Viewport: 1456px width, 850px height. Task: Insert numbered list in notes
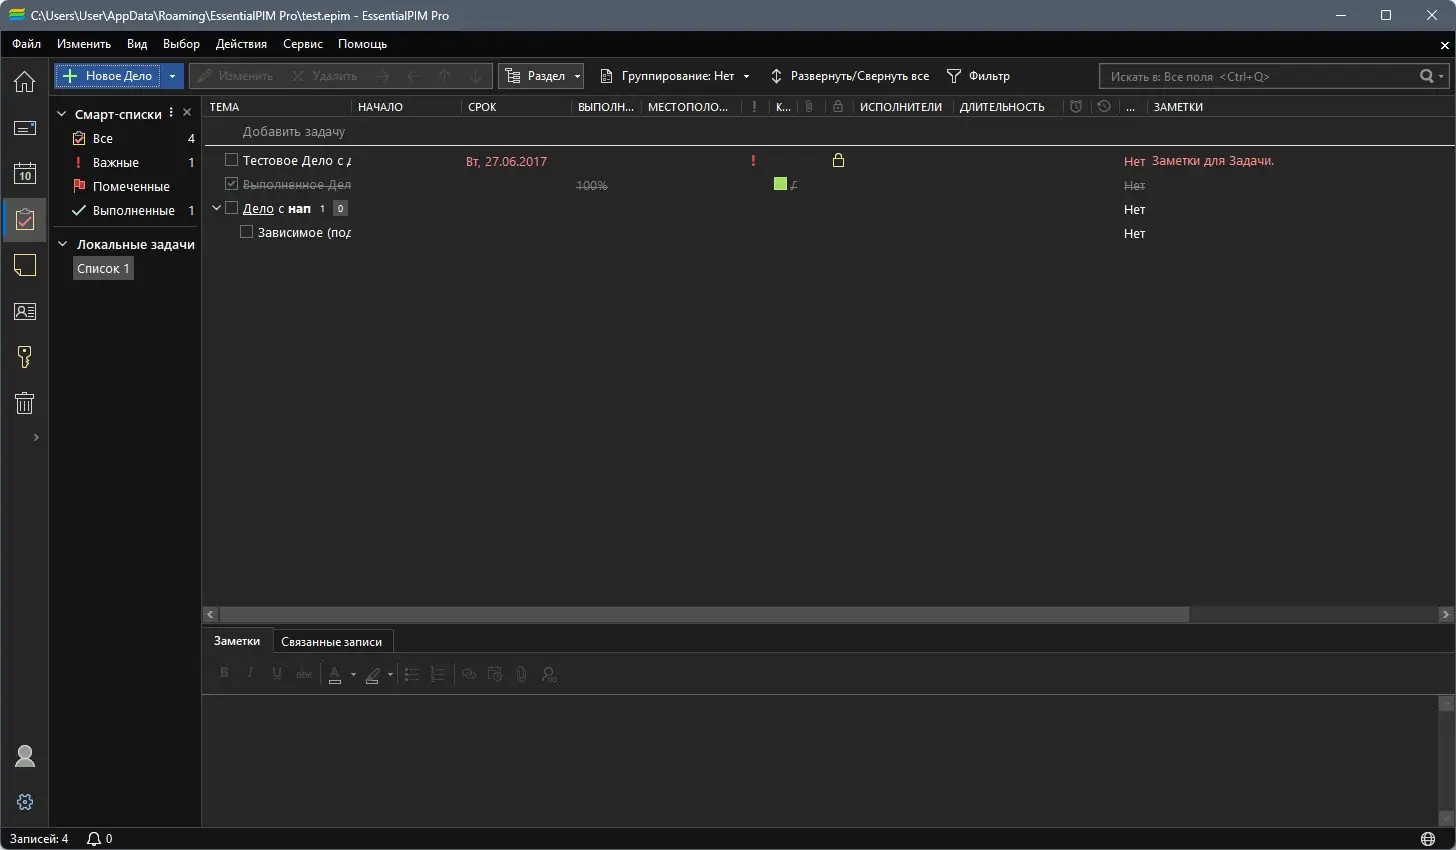click(437, 674)
